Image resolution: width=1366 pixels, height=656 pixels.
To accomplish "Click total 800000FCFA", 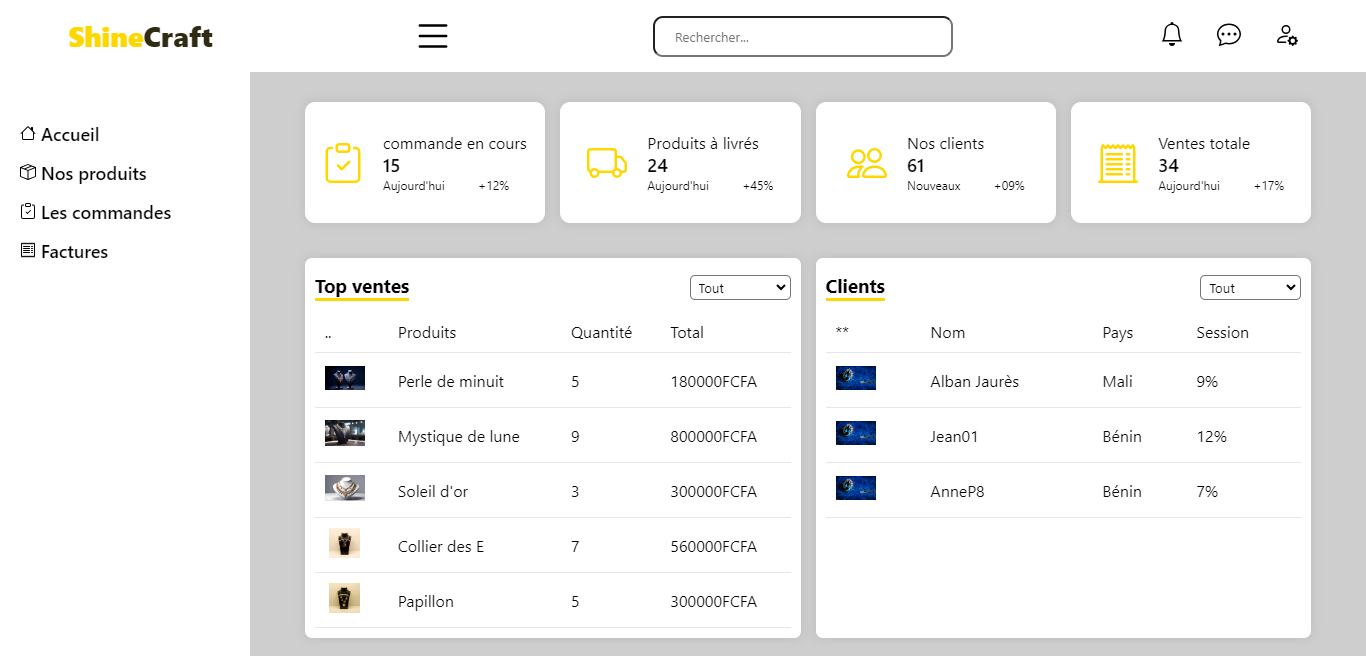I will pos(714,437).
